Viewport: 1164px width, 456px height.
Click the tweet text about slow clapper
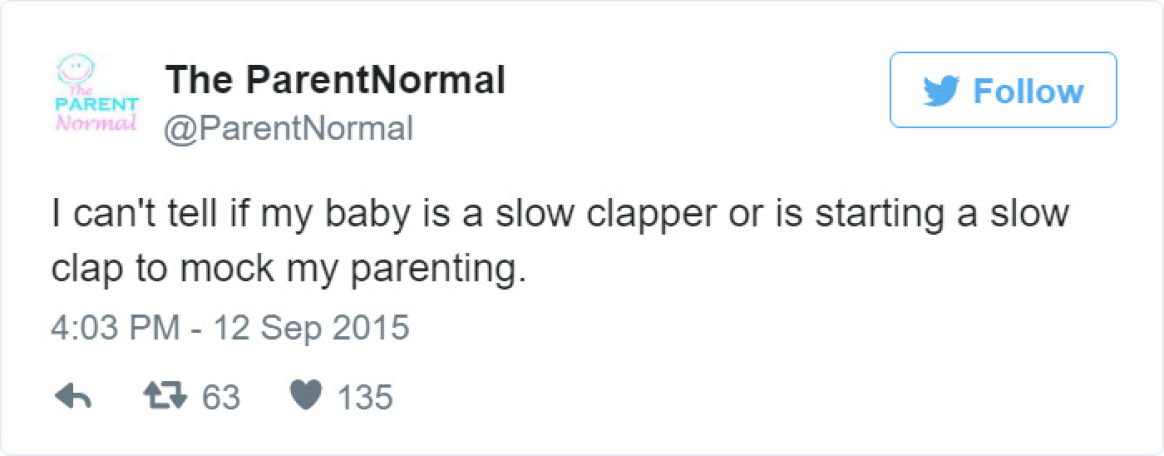(x=560, y=241)
